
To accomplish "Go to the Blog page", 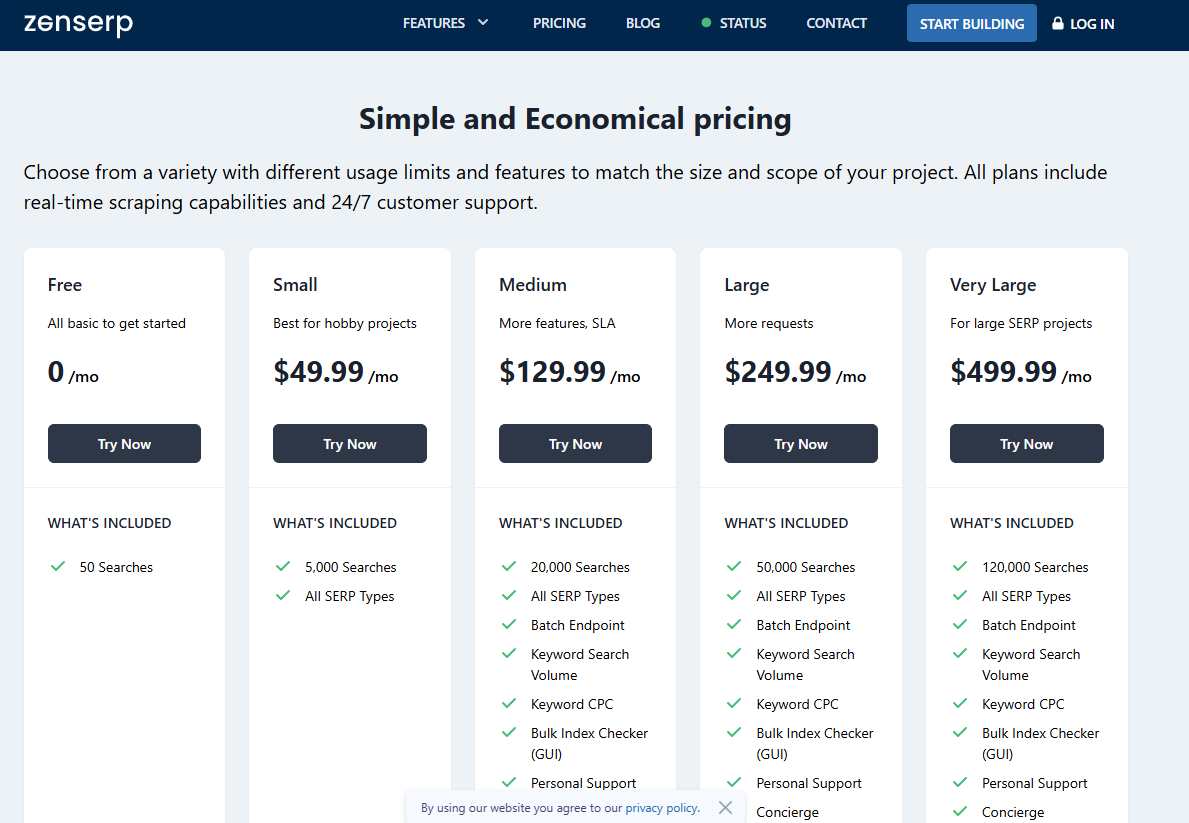I will [x=643, y=23].
